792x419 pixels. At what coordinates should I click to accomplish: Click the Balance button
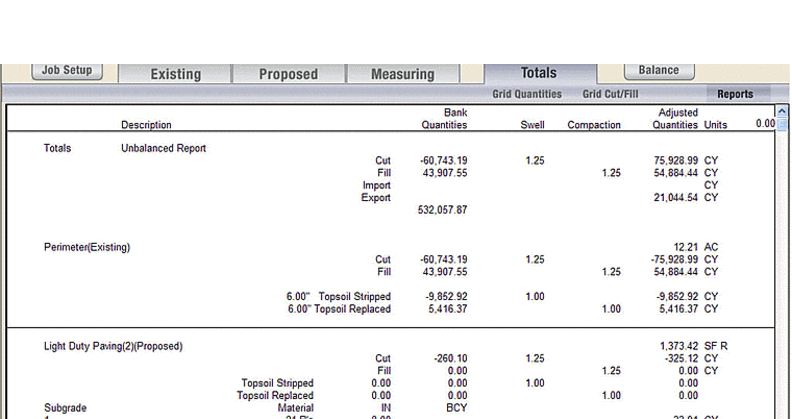(x=659, y=71)
